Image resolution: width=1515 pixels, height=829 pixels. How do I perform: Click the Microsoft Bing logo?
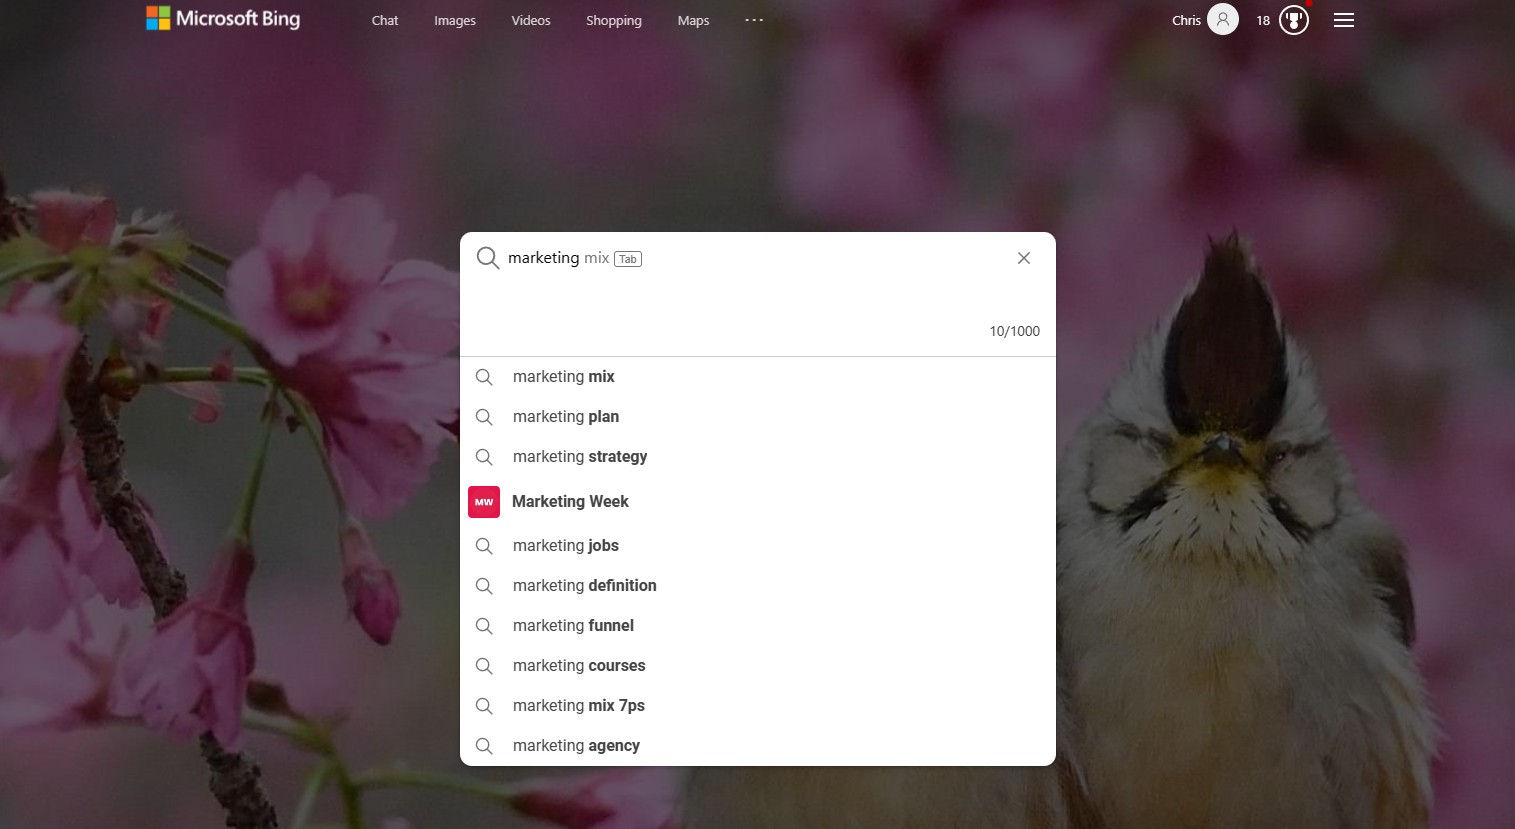(x=223, y=19)
